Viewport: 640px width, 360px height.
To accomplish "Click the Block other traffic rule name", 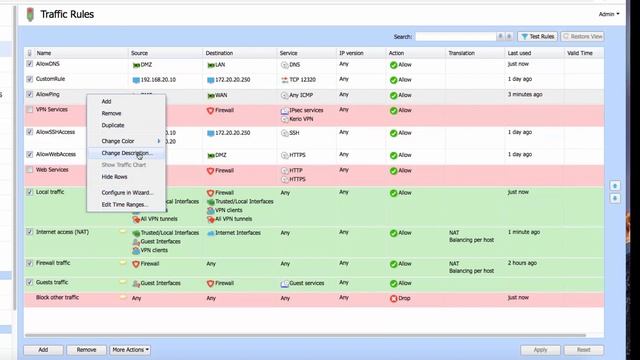I will coord(57,298).
